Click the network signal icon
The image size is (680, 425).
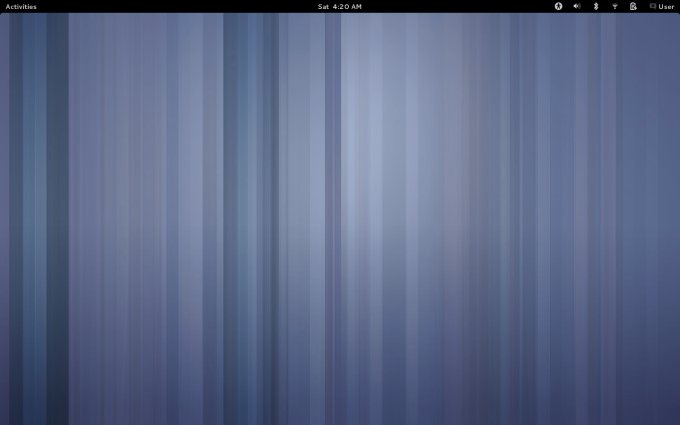click(615, 6)
